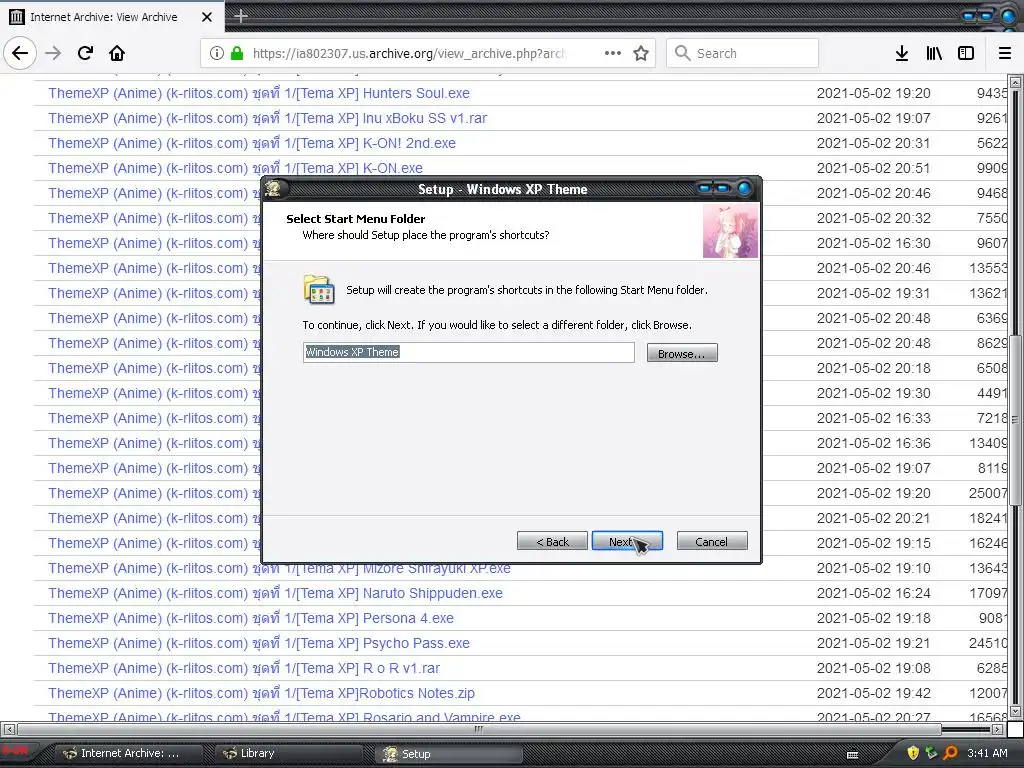Click the anime thumbnail in Setup header

tap(730, 231)
